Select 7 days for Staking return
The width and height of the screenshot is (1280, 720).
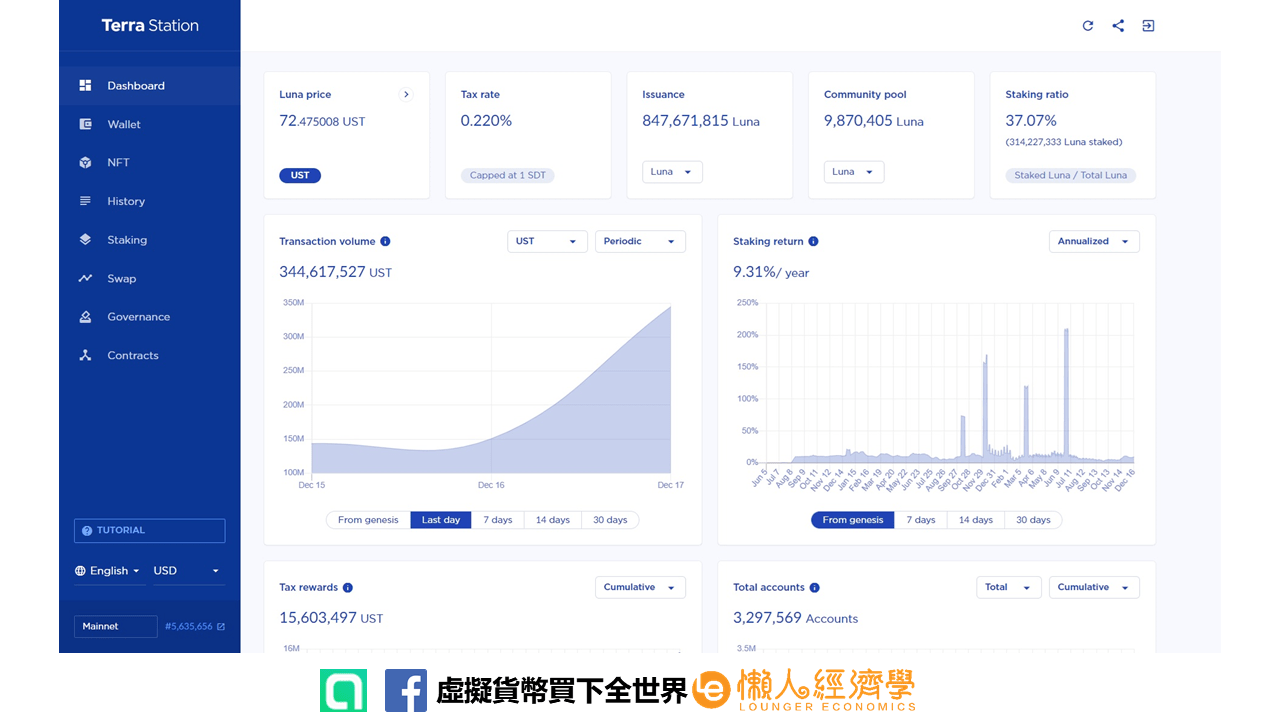point(921,520)
